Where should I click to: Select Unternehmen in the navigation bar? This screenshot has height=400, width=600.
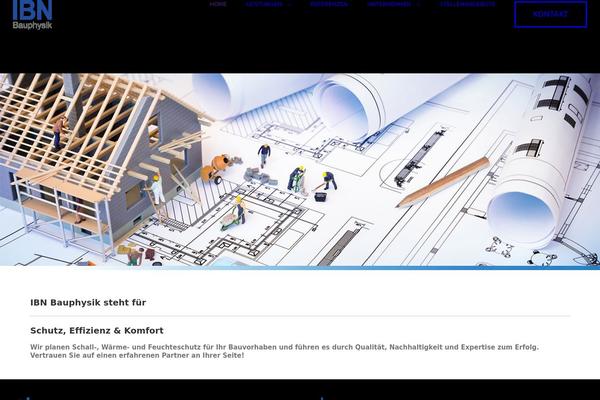click(x=388, y=4)
